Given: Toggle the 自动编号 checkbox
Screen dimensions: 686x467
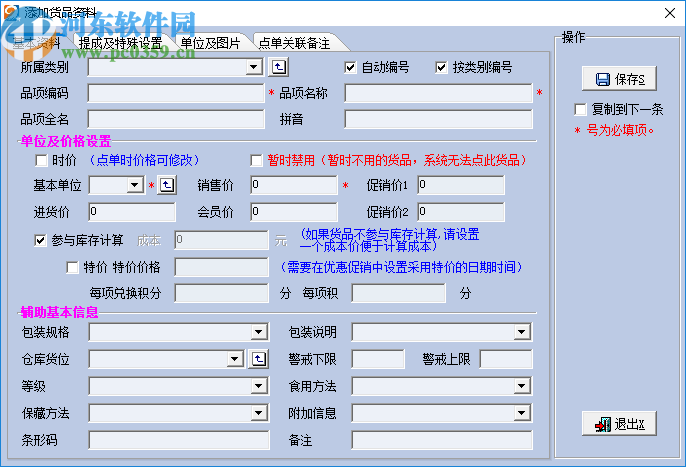Looking at the screenshot, I should click(x=350, y=67).
